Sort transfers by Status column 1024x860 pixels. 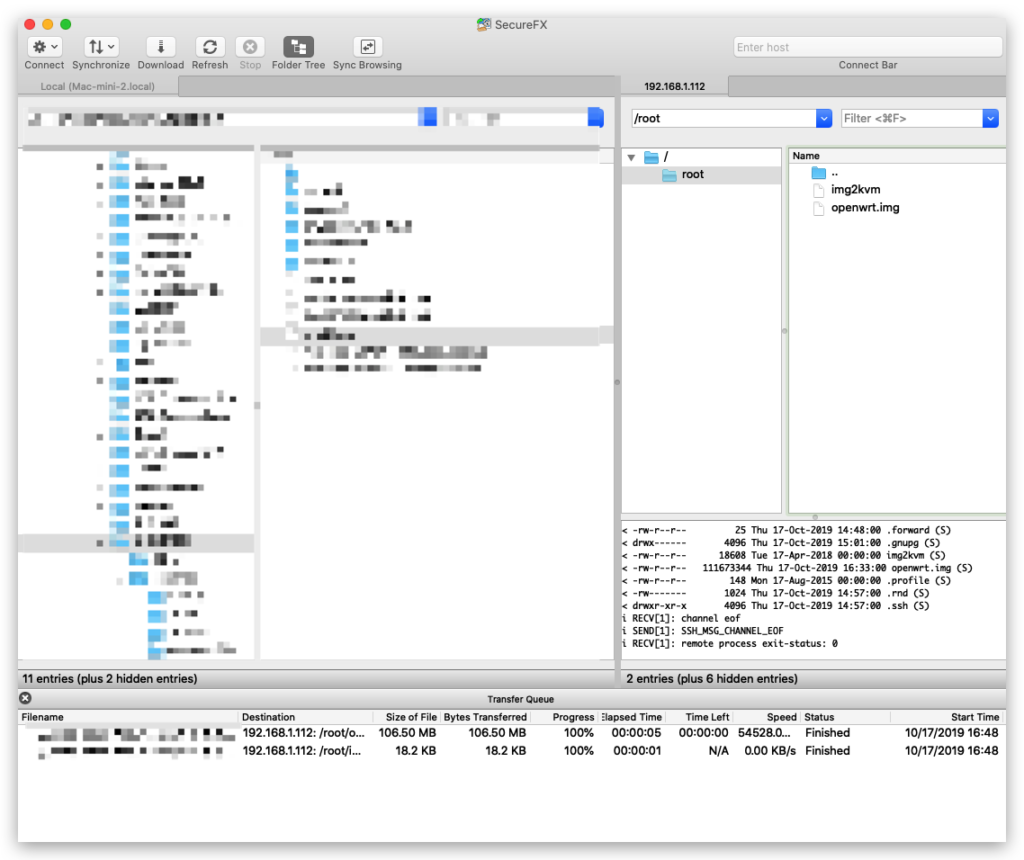[x=819, y=717]
